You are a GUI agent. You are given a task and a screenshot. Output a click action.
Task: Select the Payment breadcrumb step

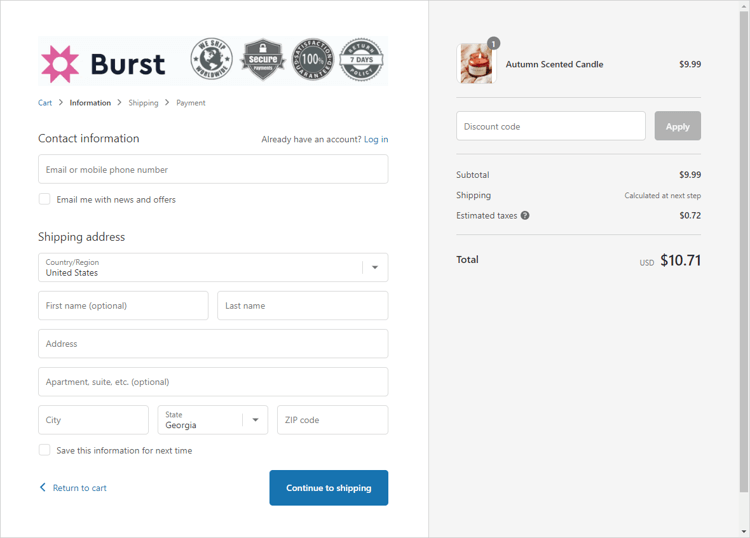(x=190, y=103)
